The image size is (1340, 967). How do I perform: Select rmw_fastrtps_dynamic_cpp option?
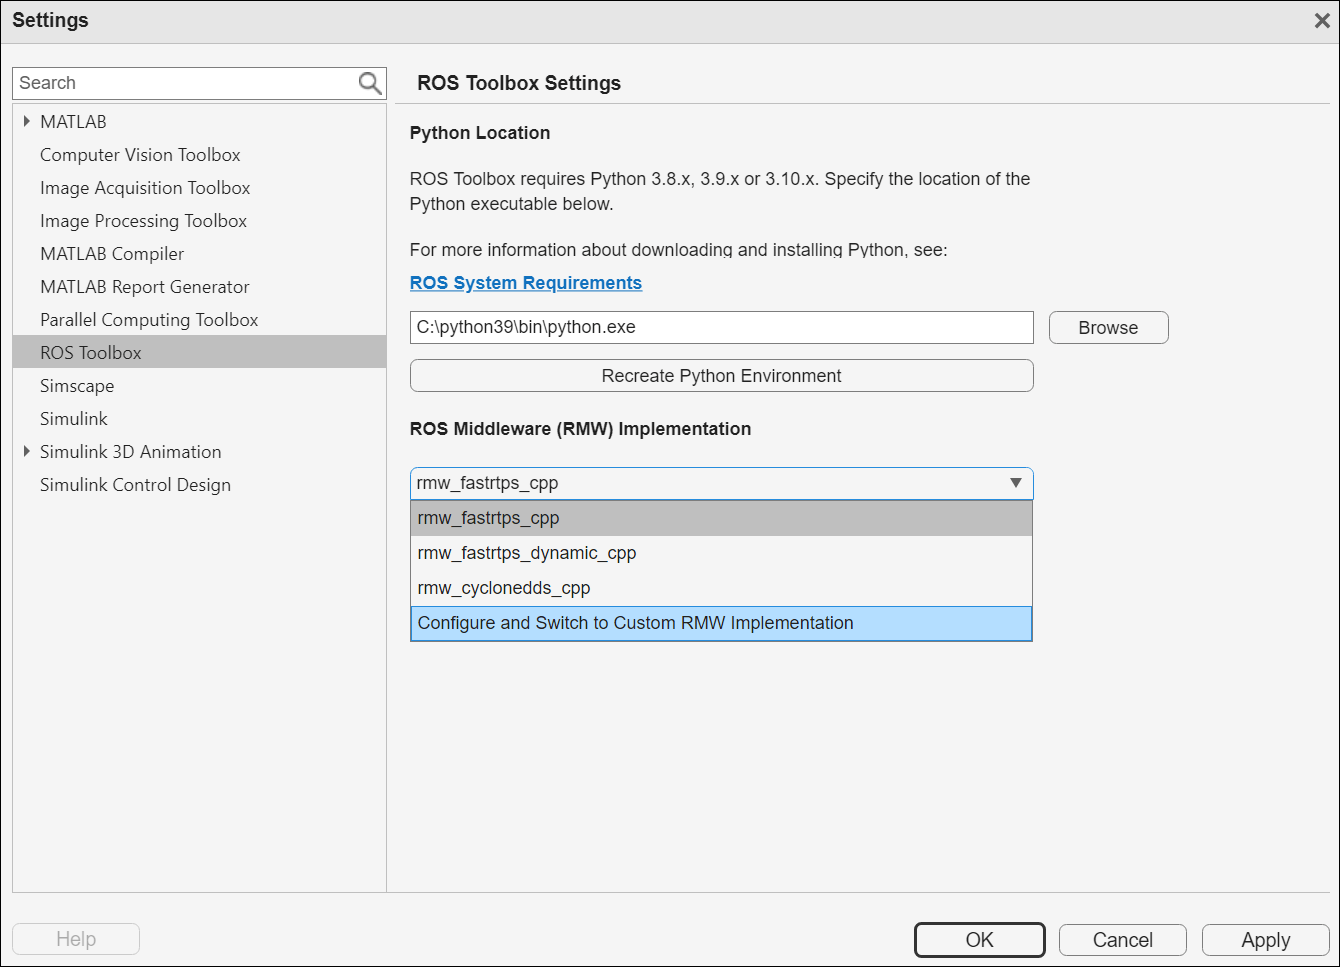pyautogui.click(x=527, y=553)
